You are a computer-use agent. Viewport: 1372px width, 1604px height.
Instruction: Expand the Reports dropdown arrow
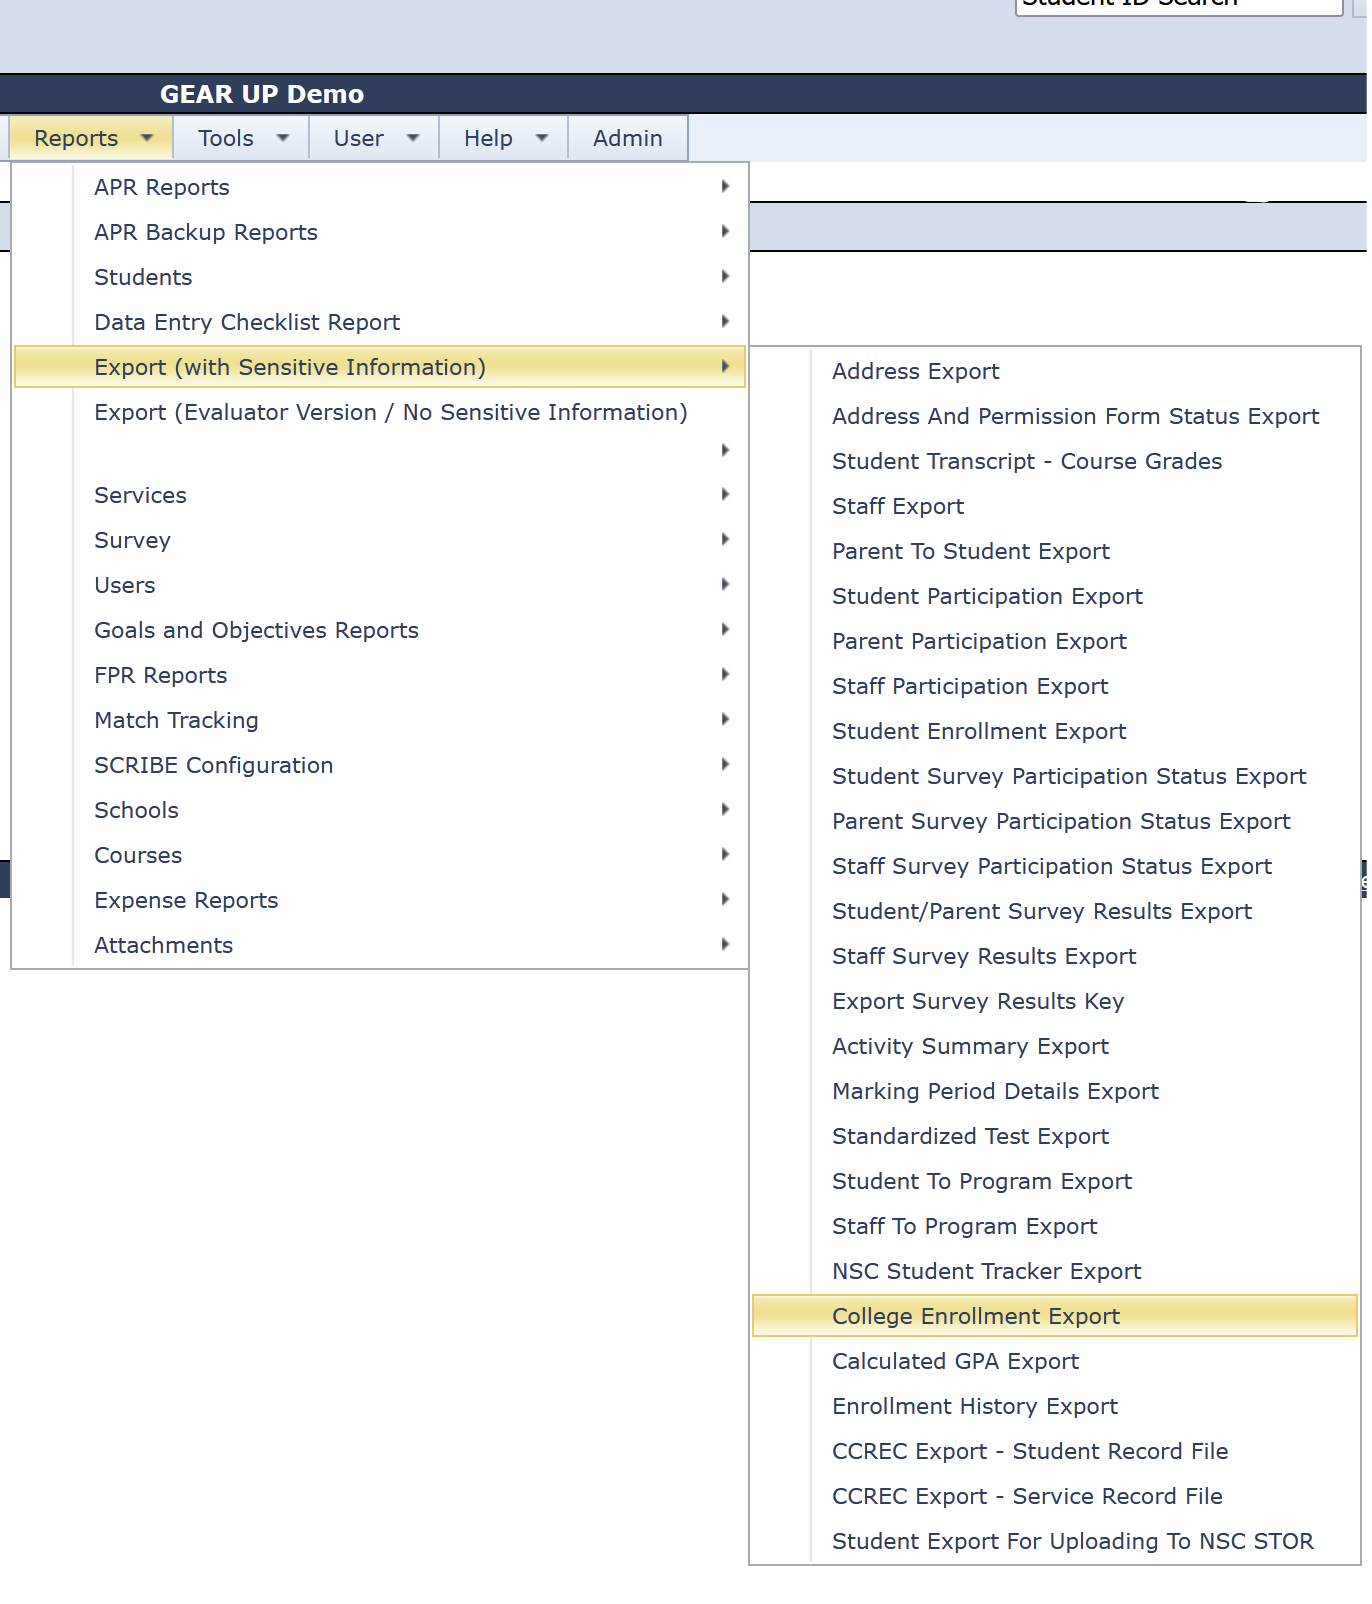point(147,138)
